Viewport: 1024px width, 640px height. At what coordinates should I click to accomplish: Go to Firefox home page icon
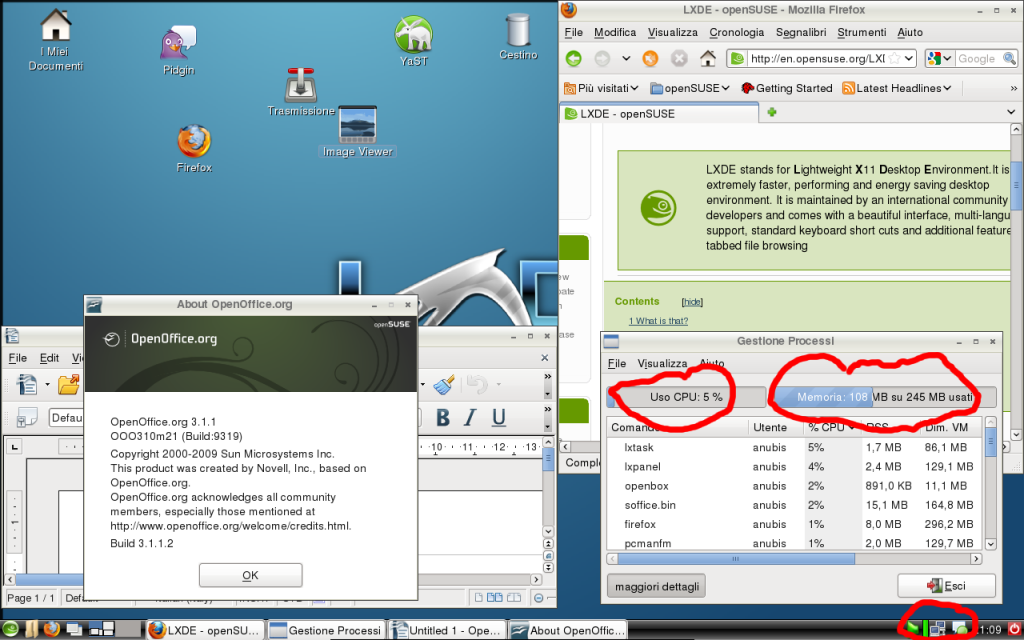click(x=708, y=59)
